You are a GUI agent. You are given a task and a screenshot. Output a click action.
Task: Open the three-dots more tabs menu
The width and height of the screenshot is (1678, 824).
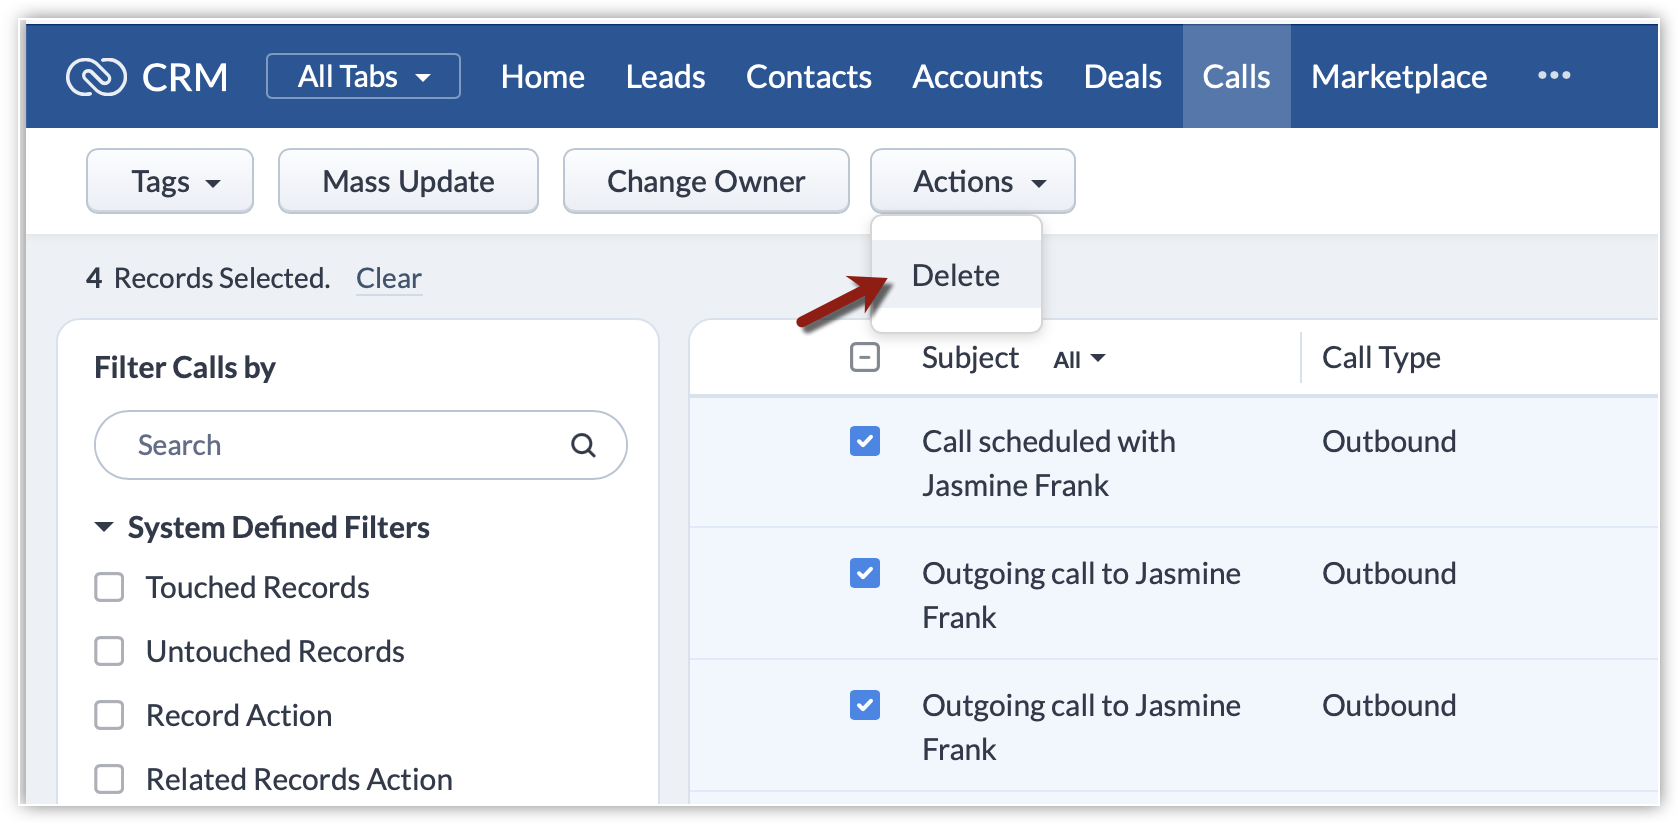(1553, 76)
